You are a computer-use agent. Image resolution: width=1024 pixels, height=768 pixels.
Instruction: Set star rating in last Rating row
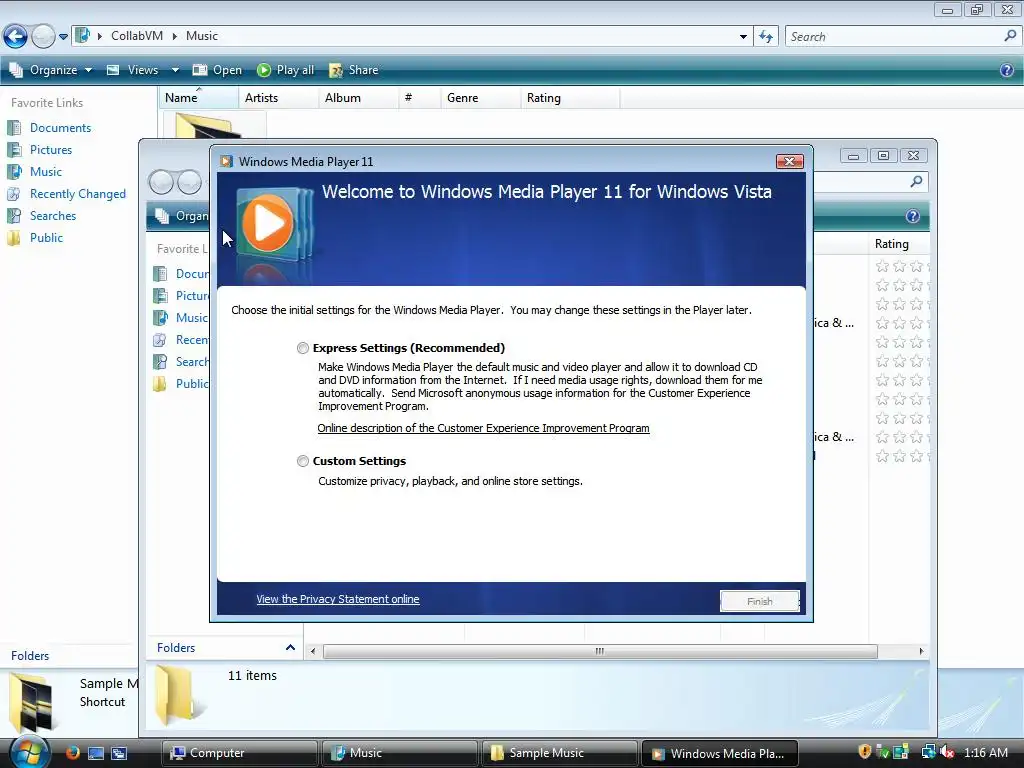pyautogui.click(x=903, y=456)
